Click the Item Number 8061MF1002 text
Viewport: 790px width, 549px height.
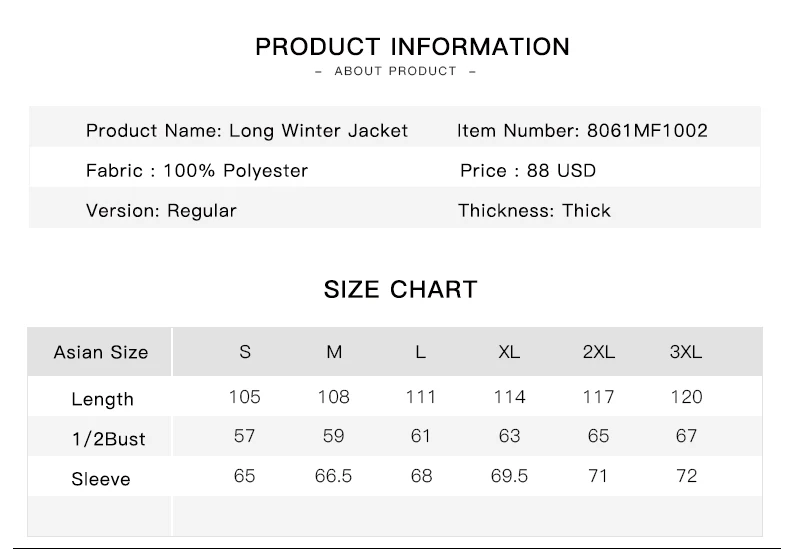click(x=582, y=131)
